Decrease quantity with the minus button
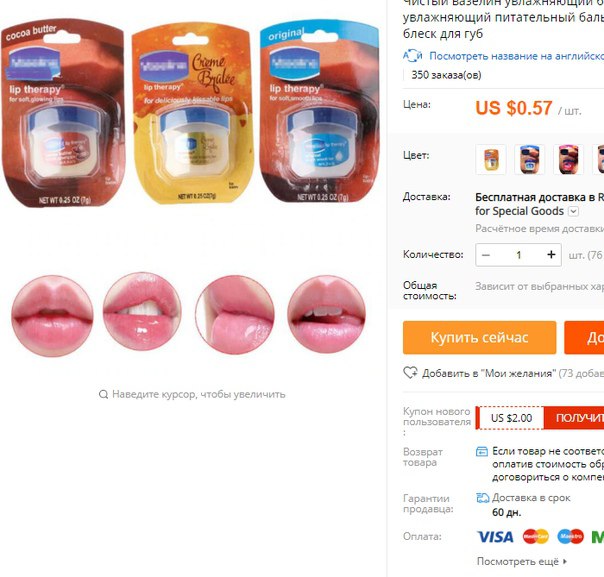The height and width of the screenshot is (577, 604). pyautogui.click(x=486, y=255)
